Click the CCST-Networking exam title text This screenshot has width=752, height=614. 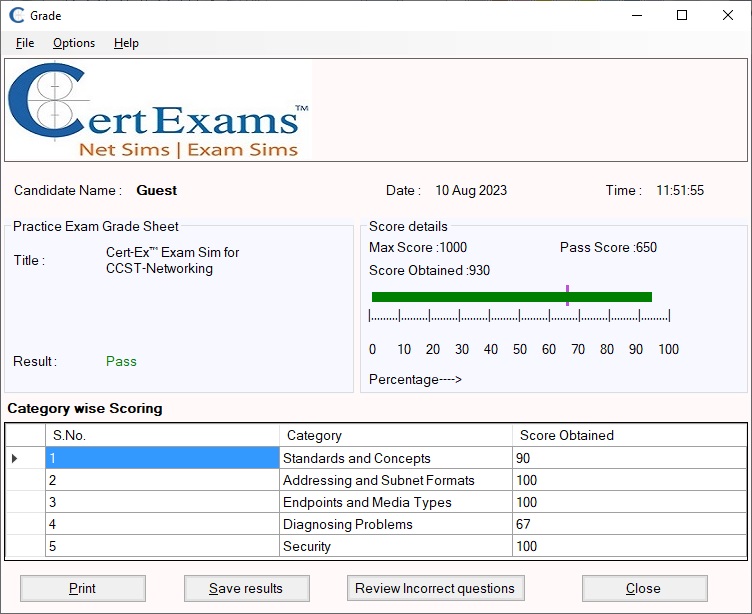click(173, 260)
